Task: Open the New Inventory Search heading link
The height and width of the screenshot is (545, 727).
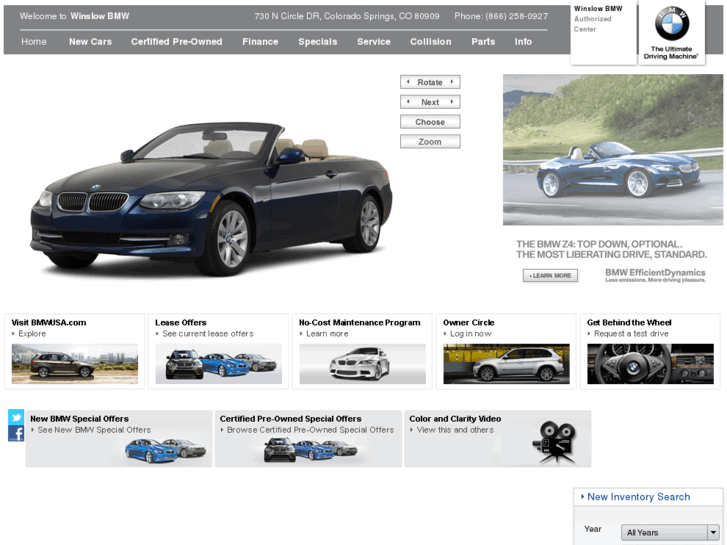Action: [638, 497]
